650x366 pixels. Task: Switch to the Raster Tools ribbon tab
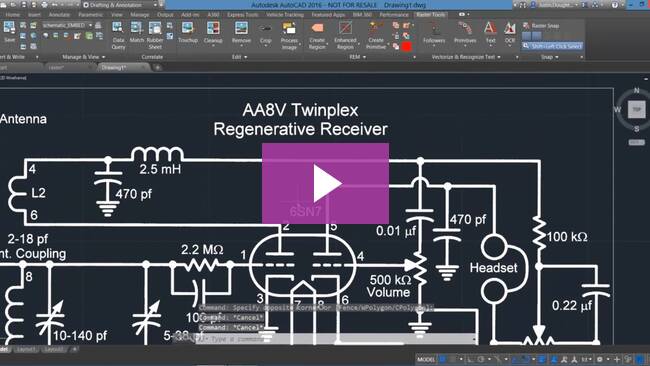point(431,15)
